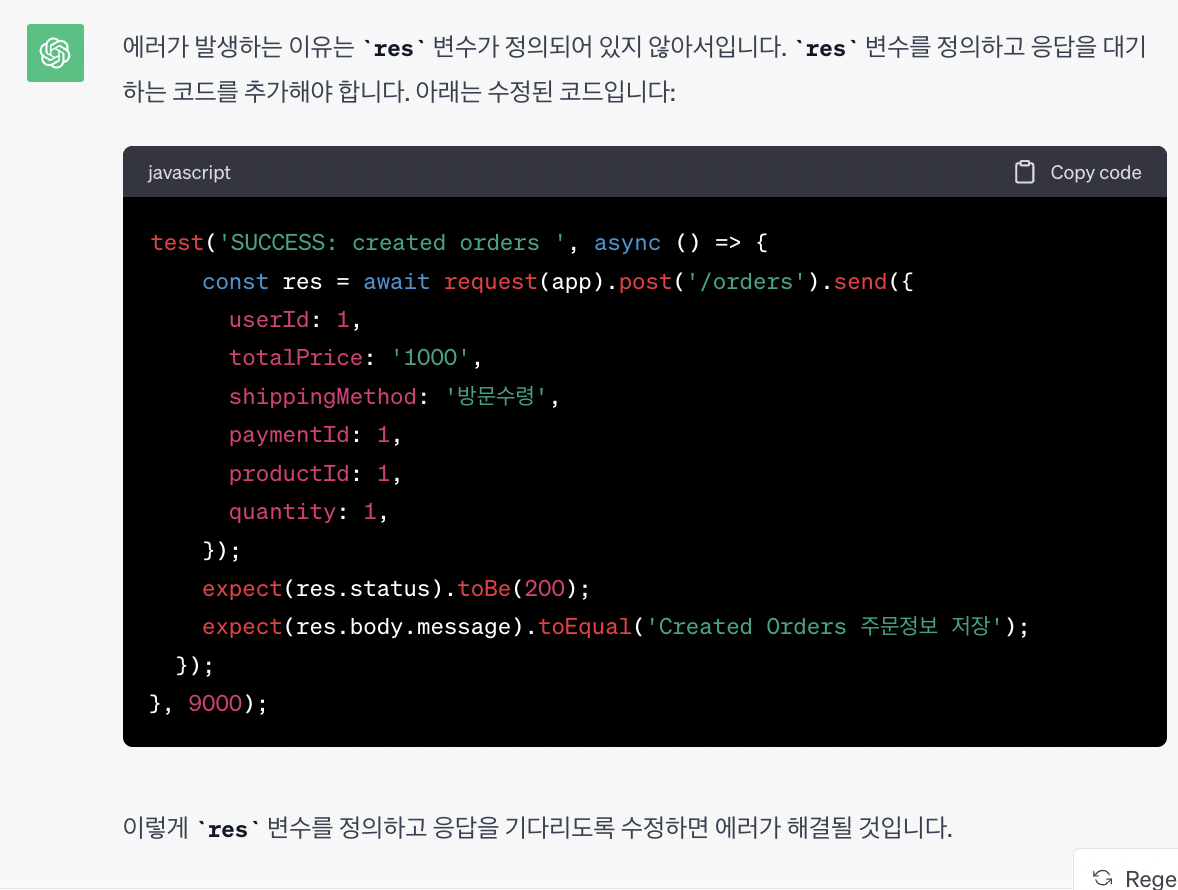Click the 'paymentId: 1,' code line
The width and height of the screenshot is (1178, 890).
(x=315, y=435)
